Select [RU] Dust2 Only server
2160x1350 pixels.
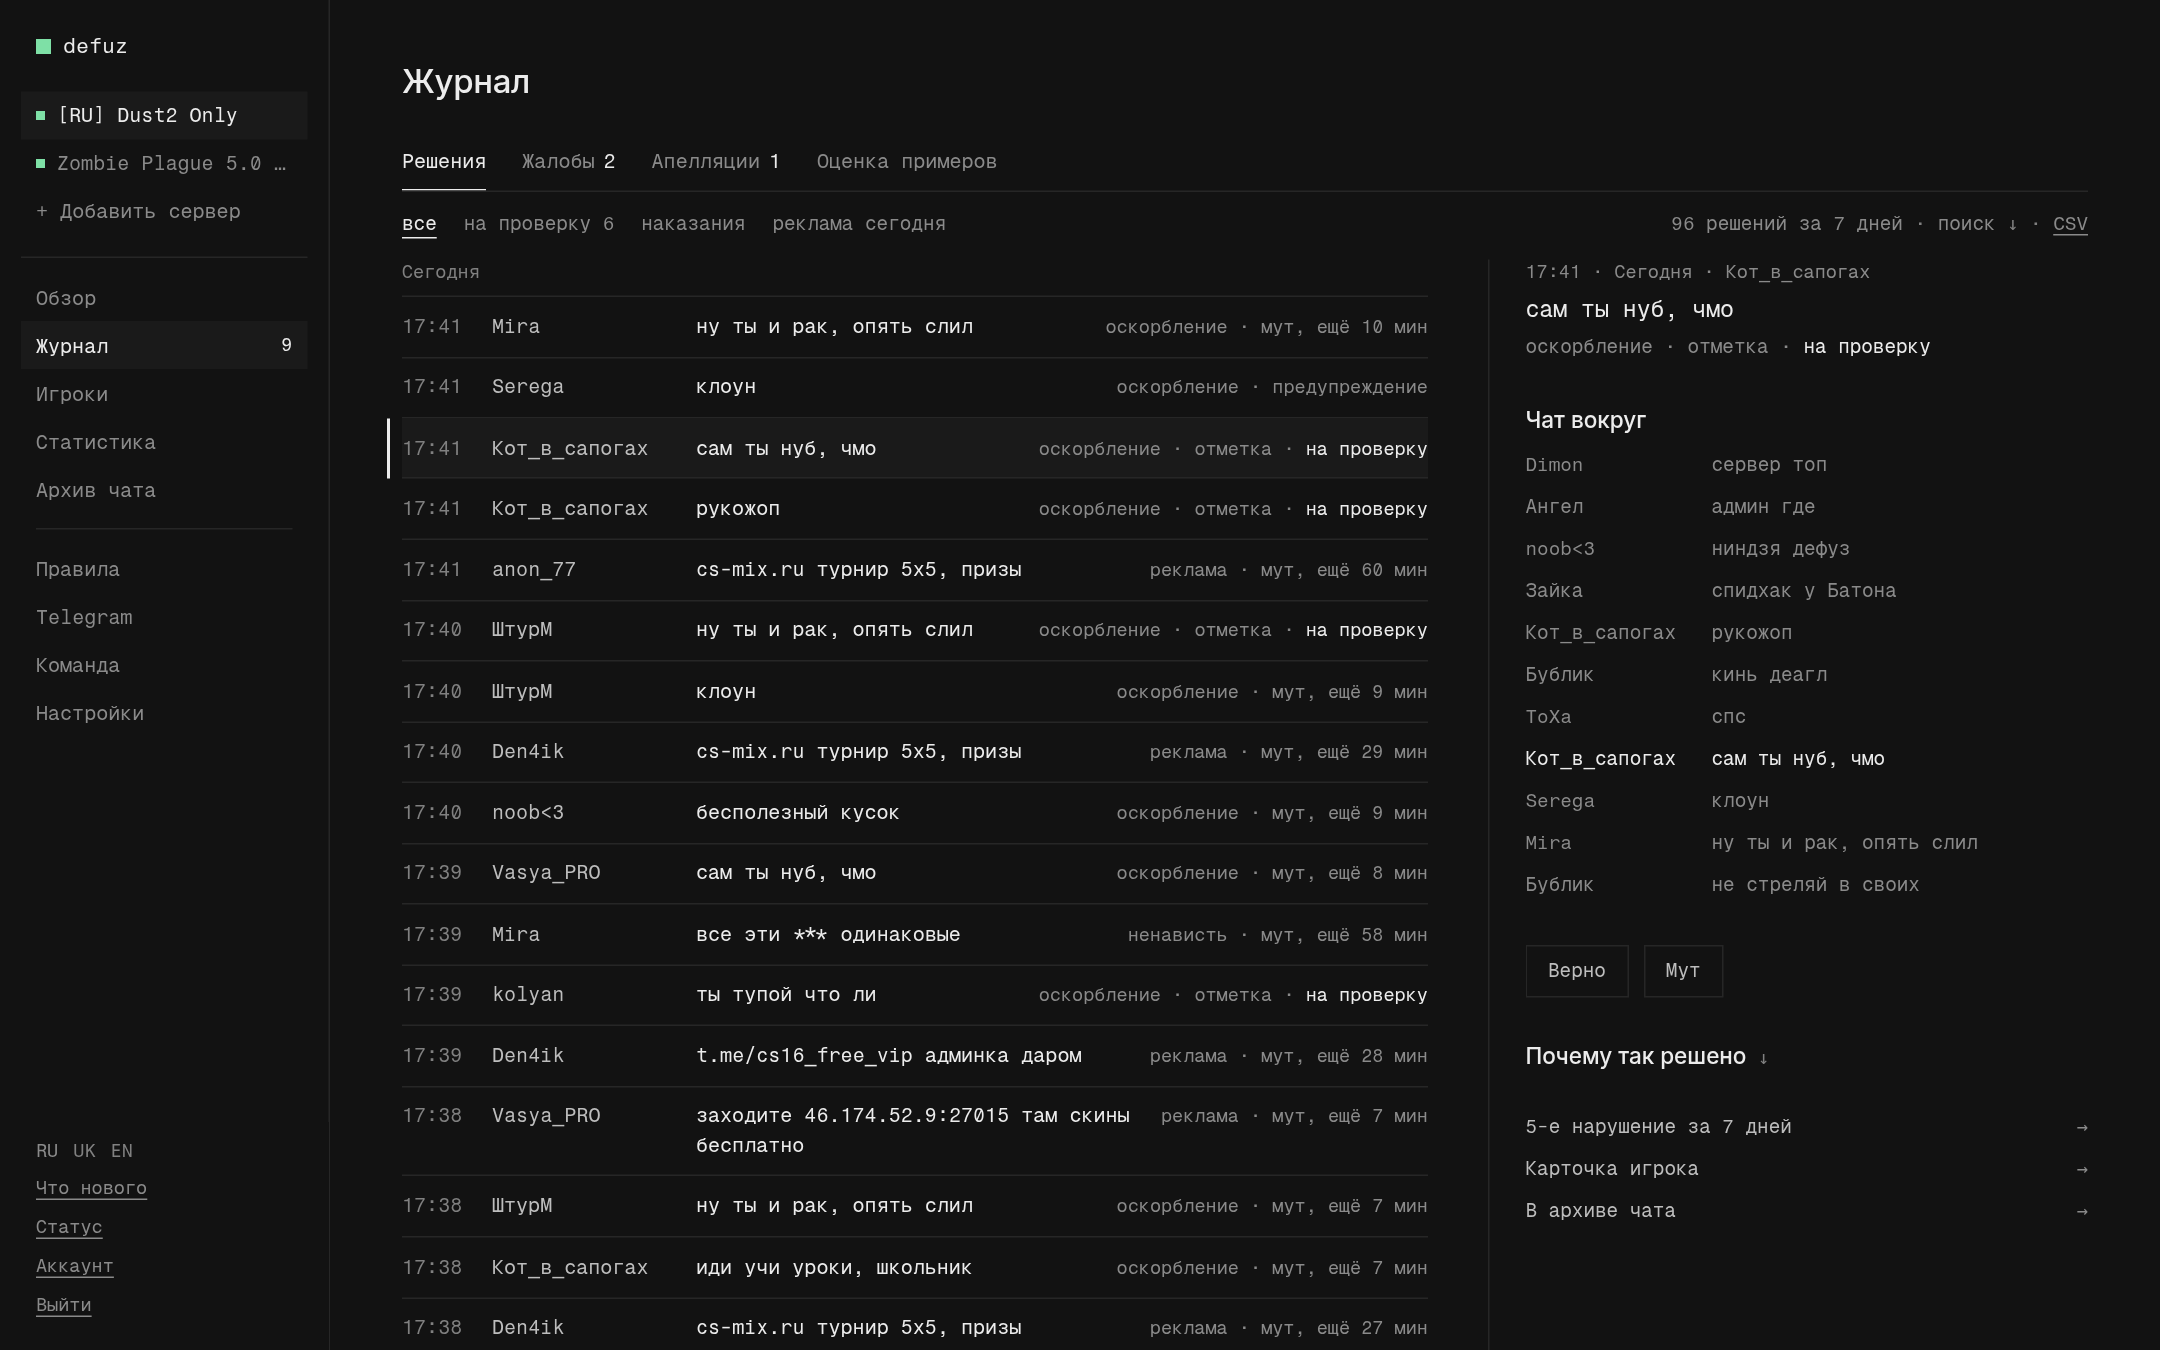click(164, 115)
